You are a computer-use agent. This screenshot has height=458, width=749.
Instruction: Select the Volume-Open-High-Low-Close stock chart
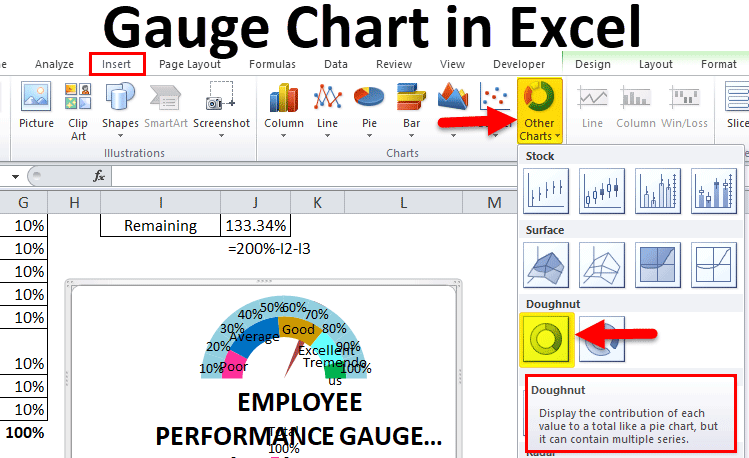coord(714,191)
